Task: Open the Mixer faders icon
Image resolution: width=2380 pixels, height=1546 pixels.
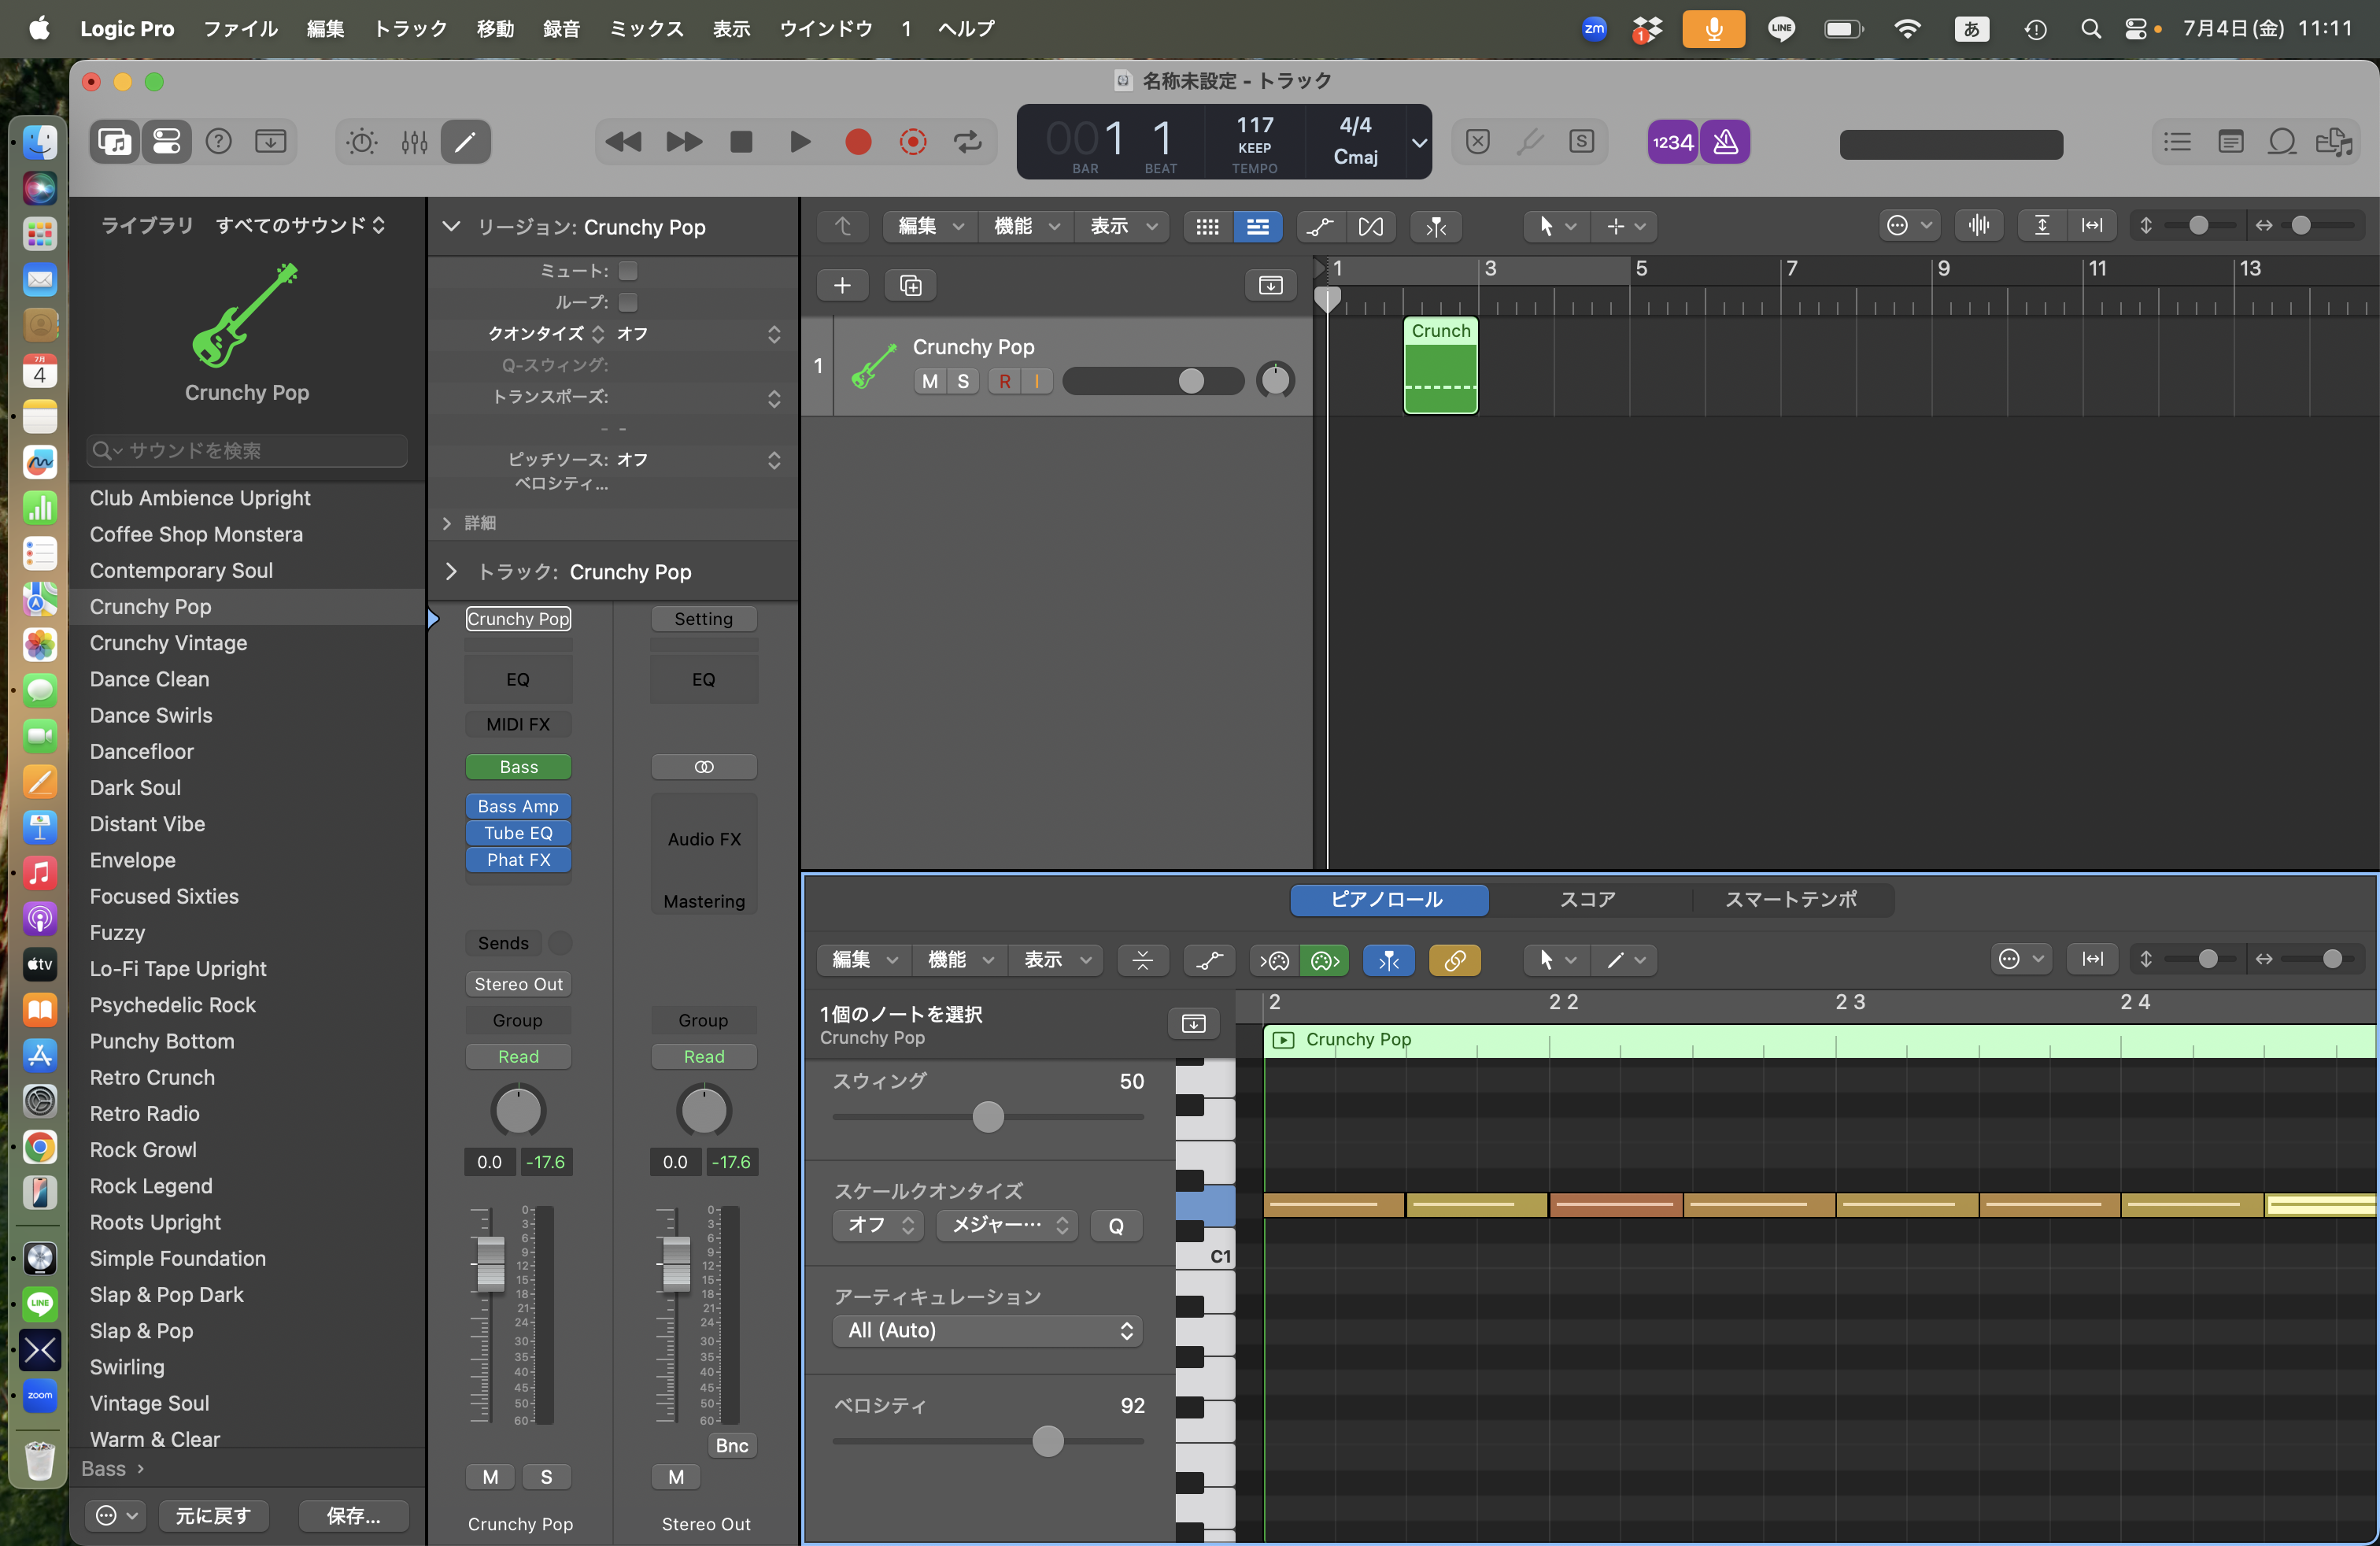Action: (414, 142)
